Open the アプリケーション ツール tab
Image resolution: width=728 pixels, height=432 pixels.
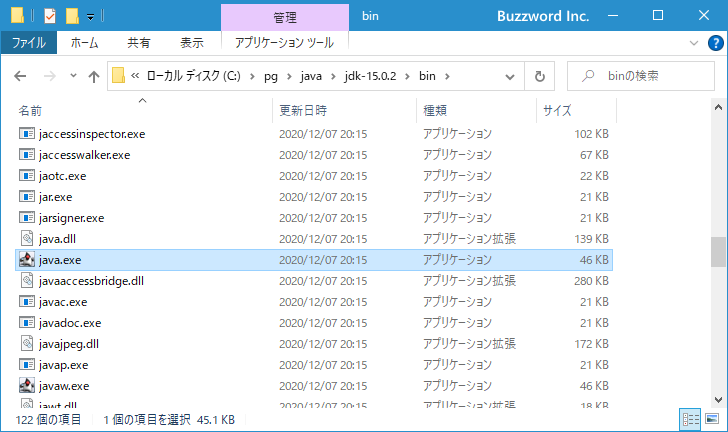pos(284,43)
